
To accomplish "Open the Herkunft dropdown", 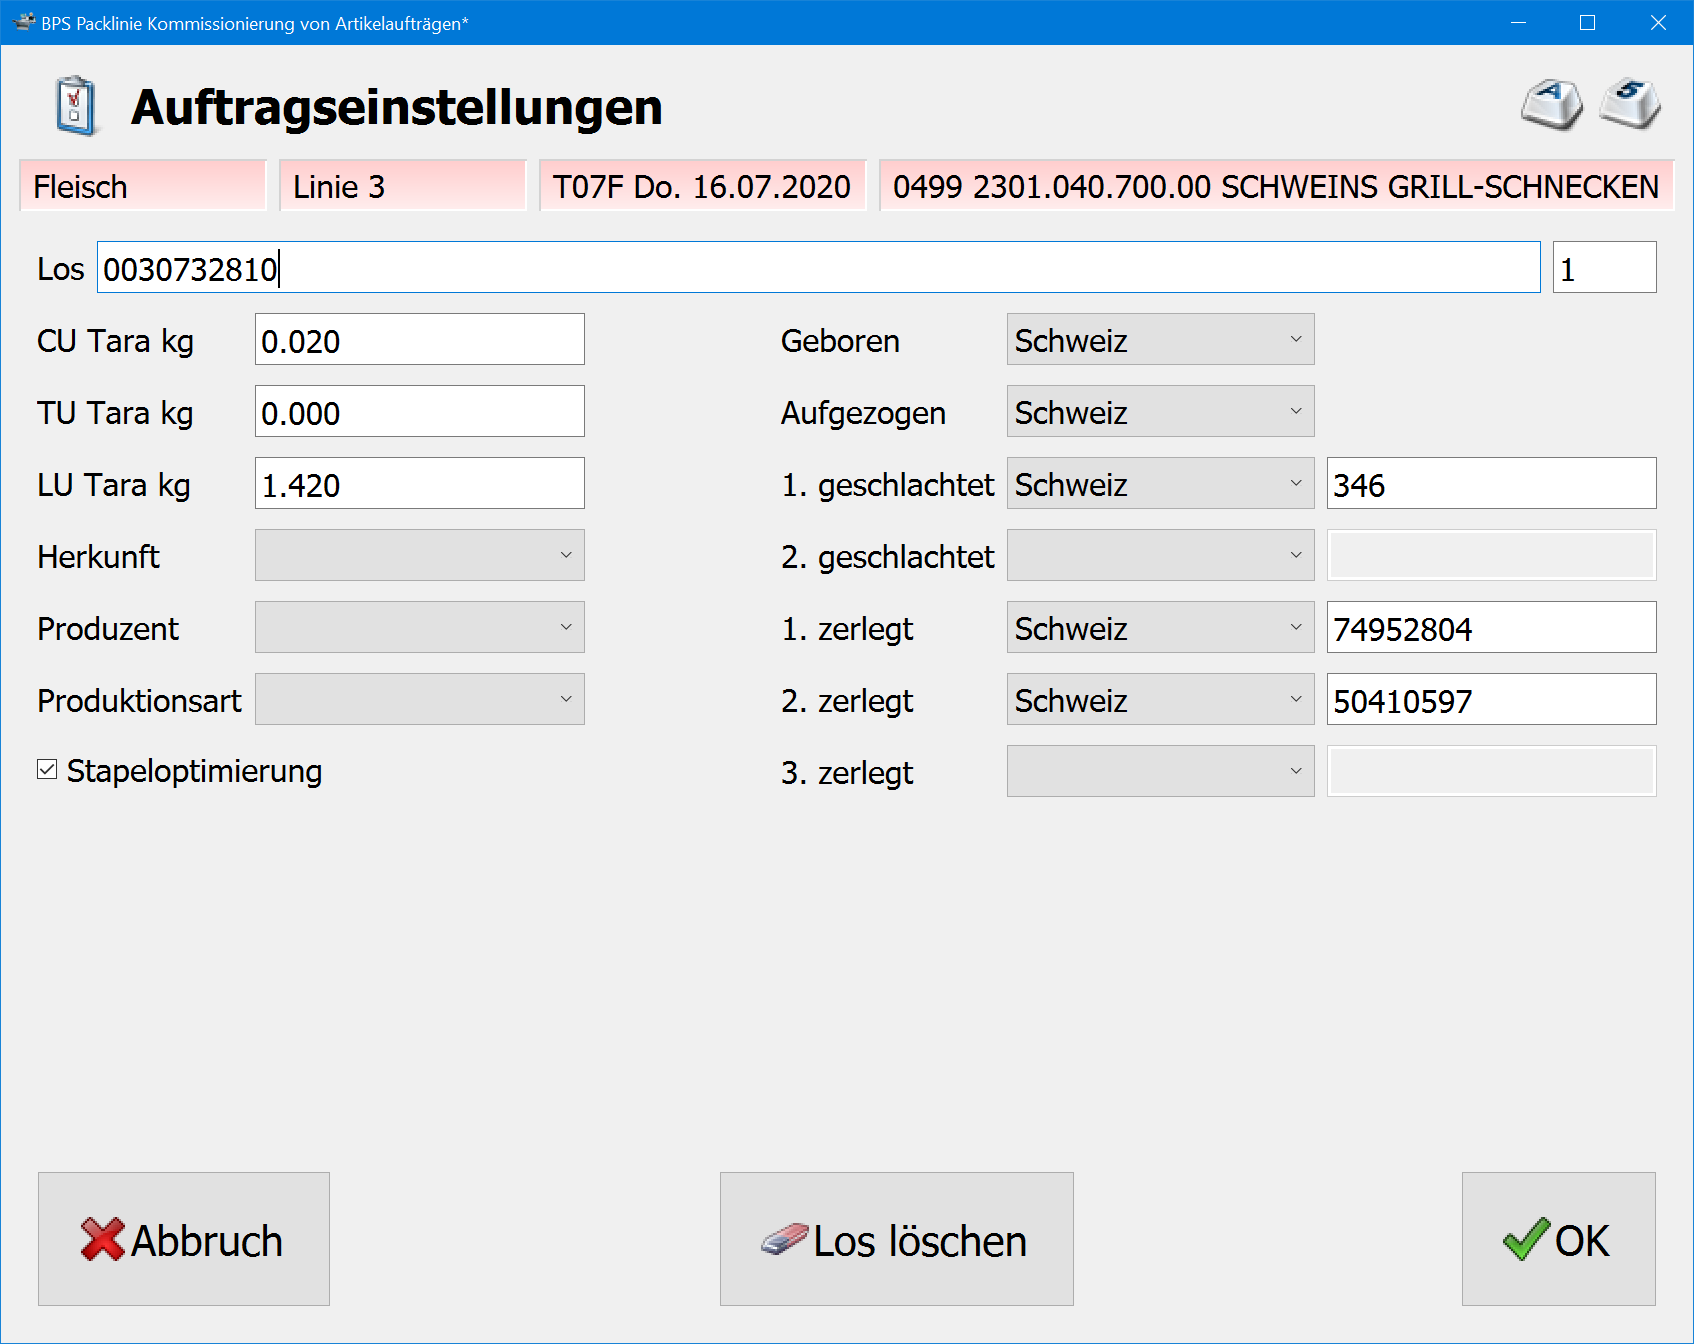I will 419,556.
